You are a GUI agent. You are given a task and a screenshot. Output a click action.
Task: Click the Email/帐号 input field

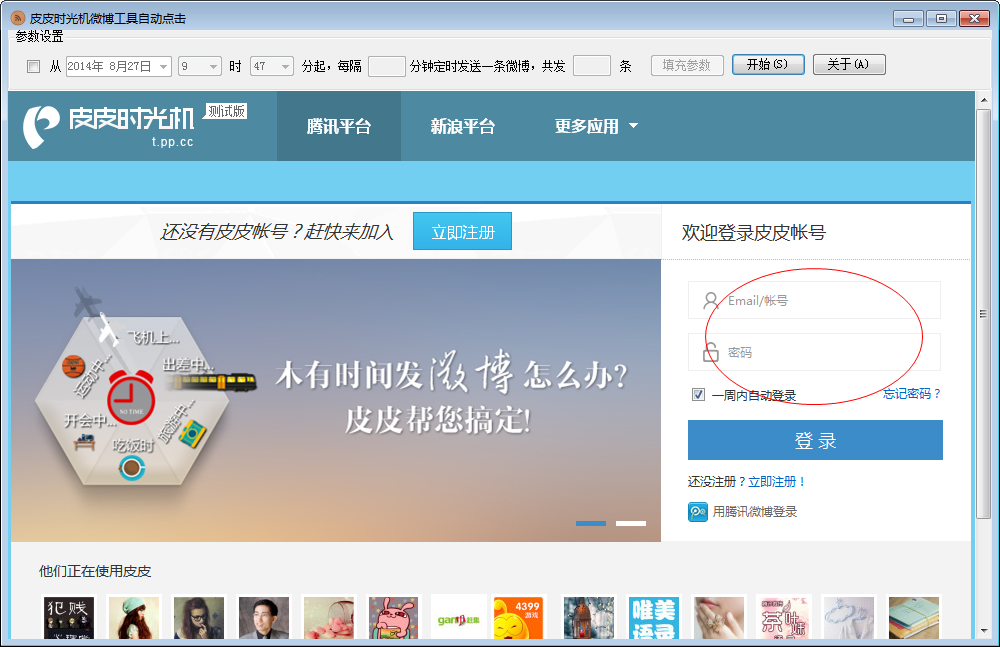[x=814, y=300]
